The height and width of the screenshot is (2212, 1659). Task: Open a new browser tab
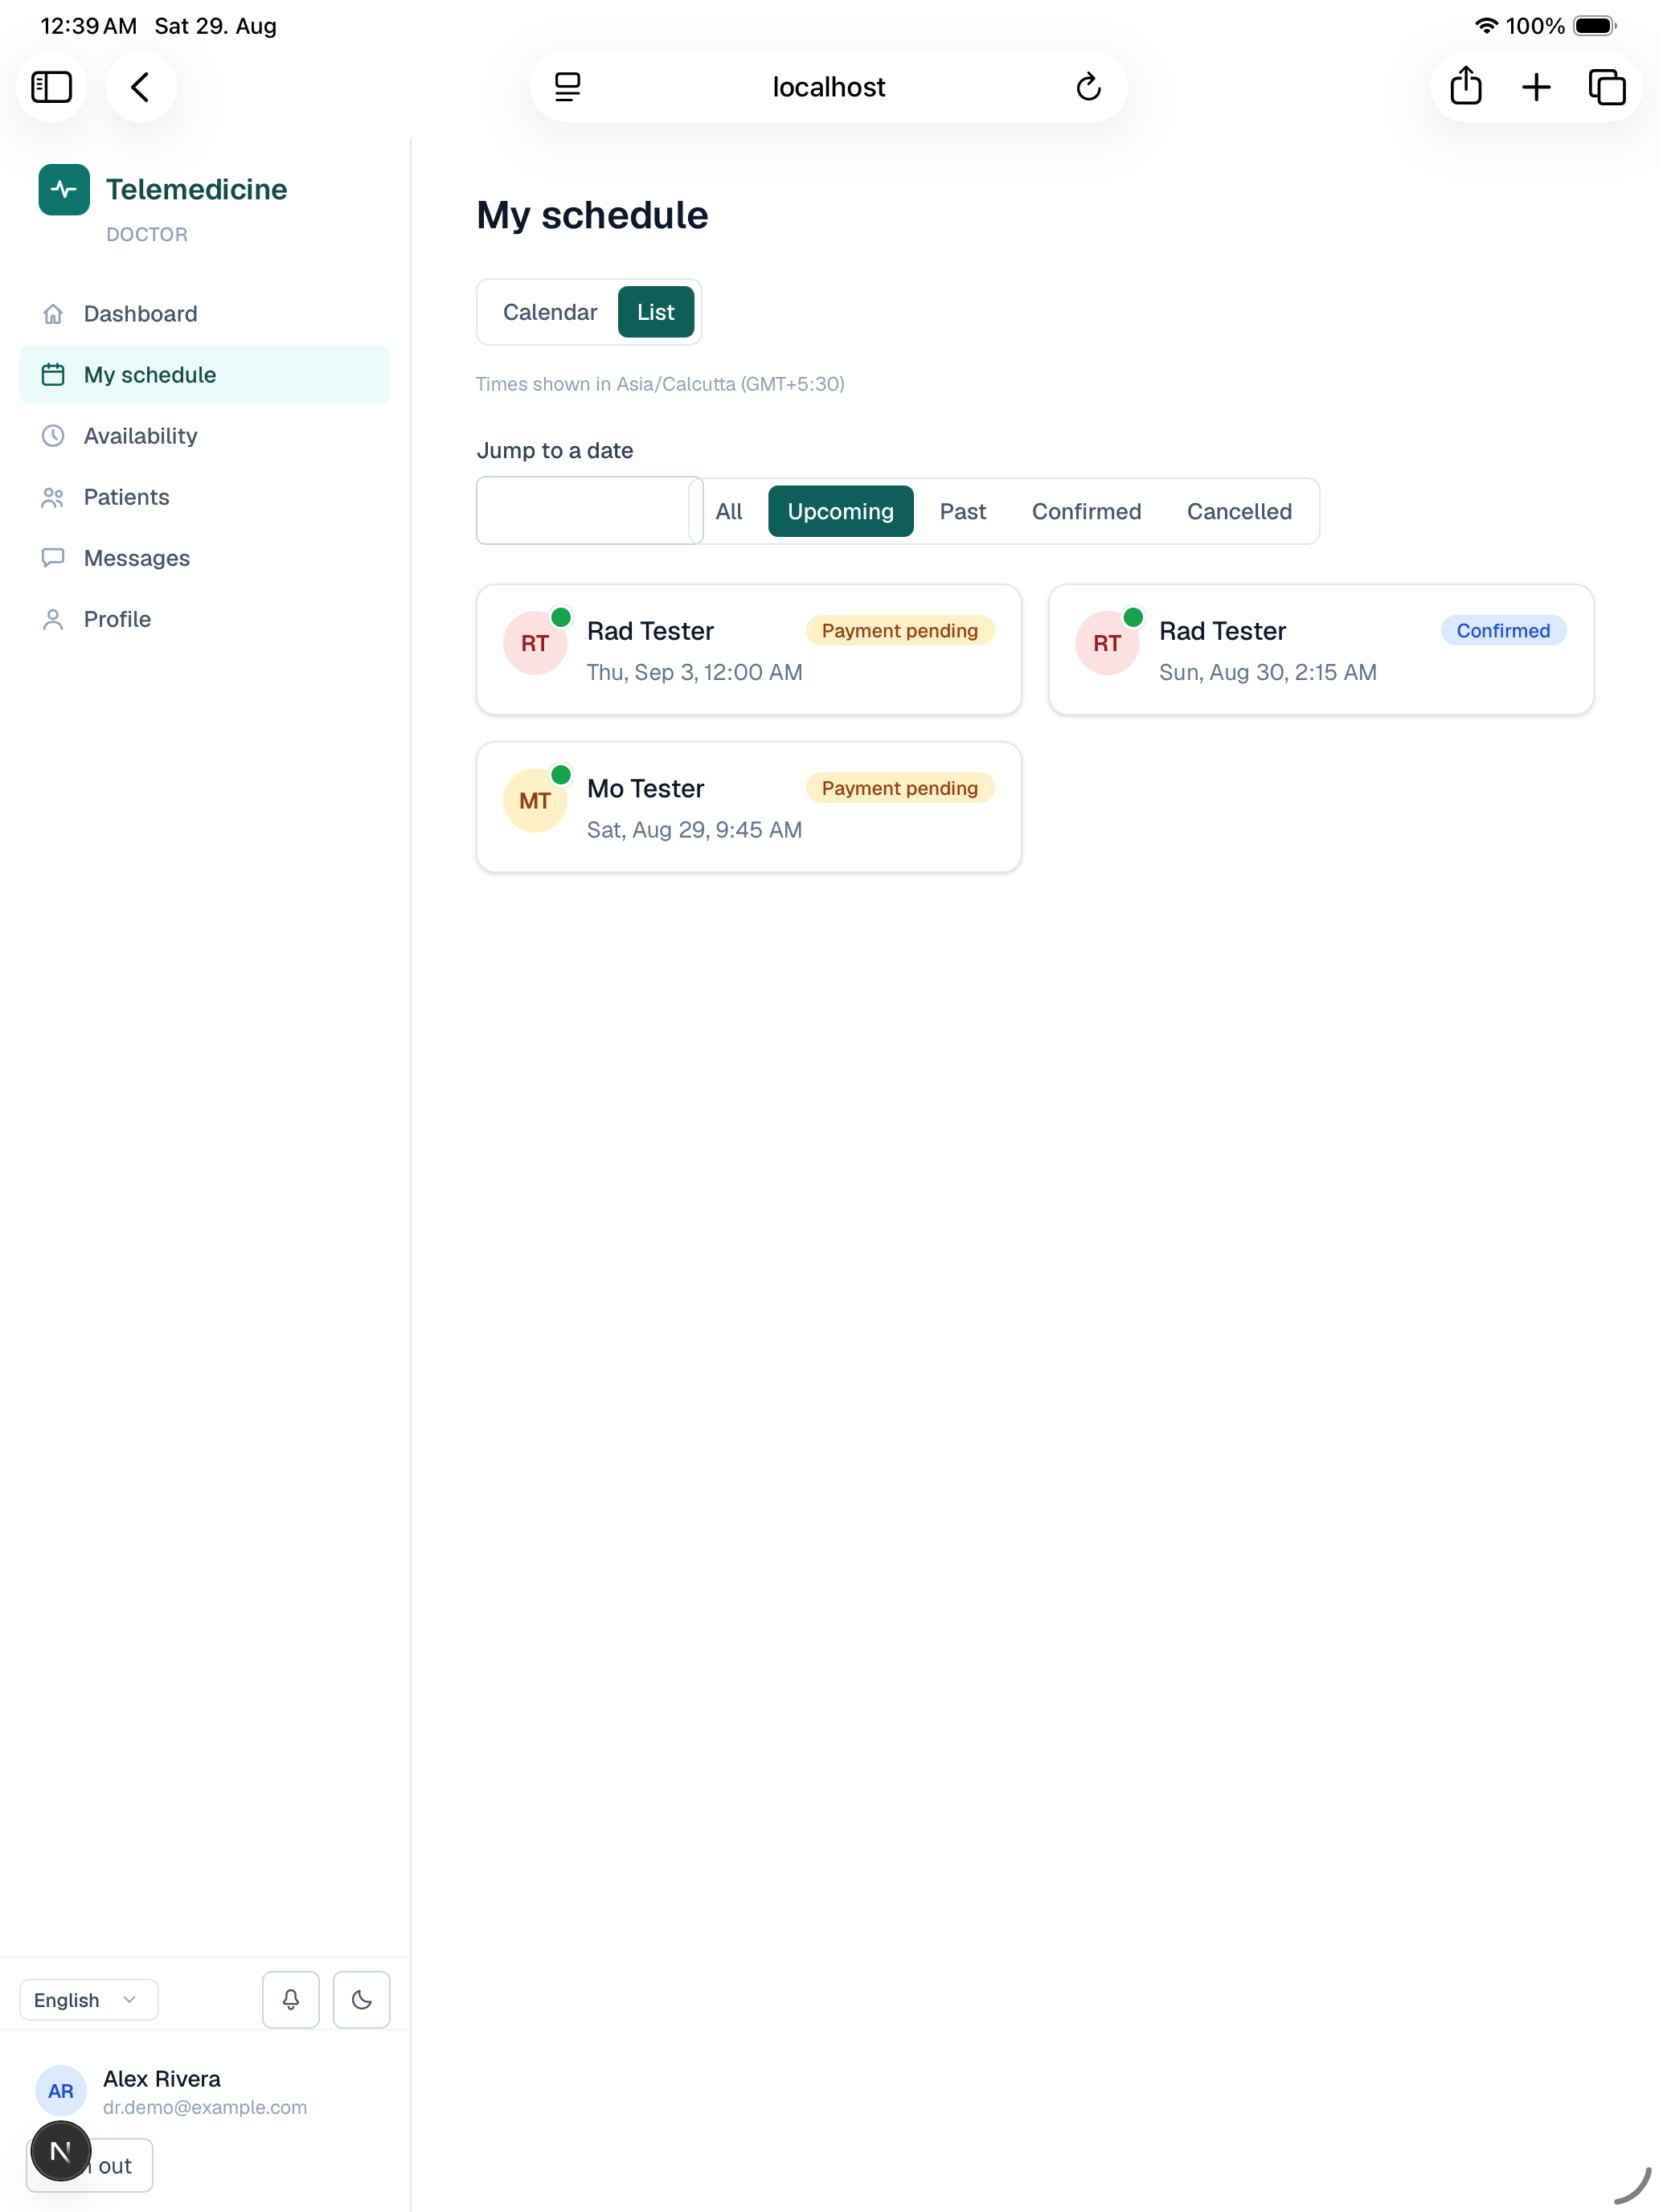[1536, 87]
